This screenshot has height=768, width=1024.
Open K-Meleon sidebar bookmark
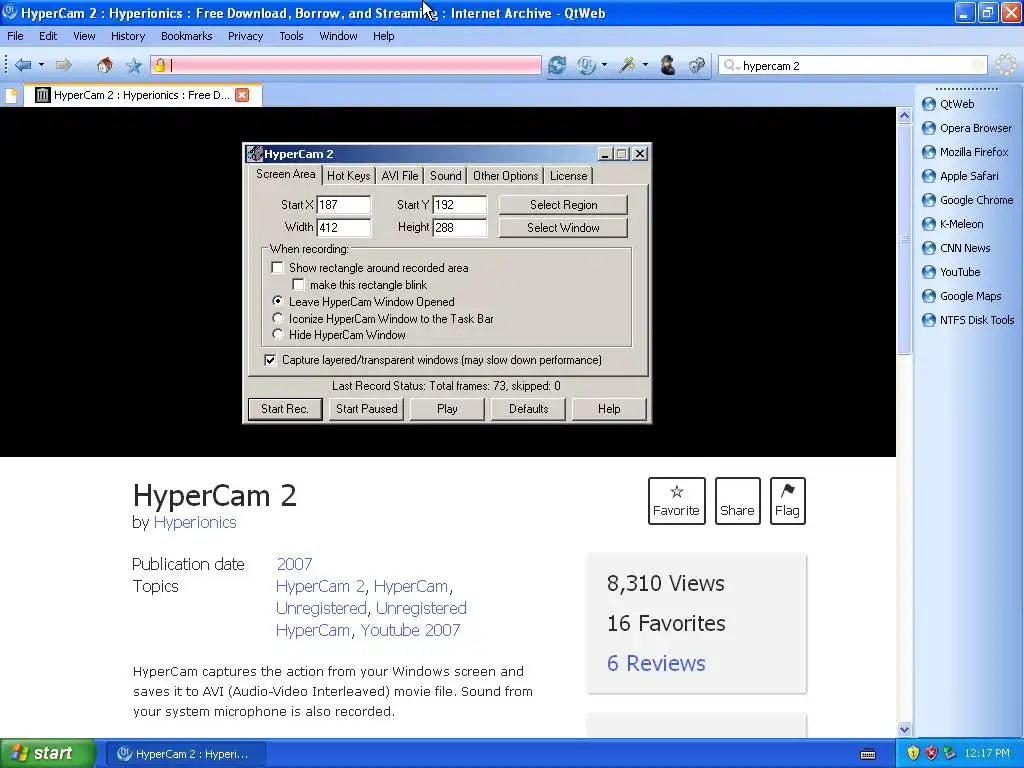coord(953,224)
